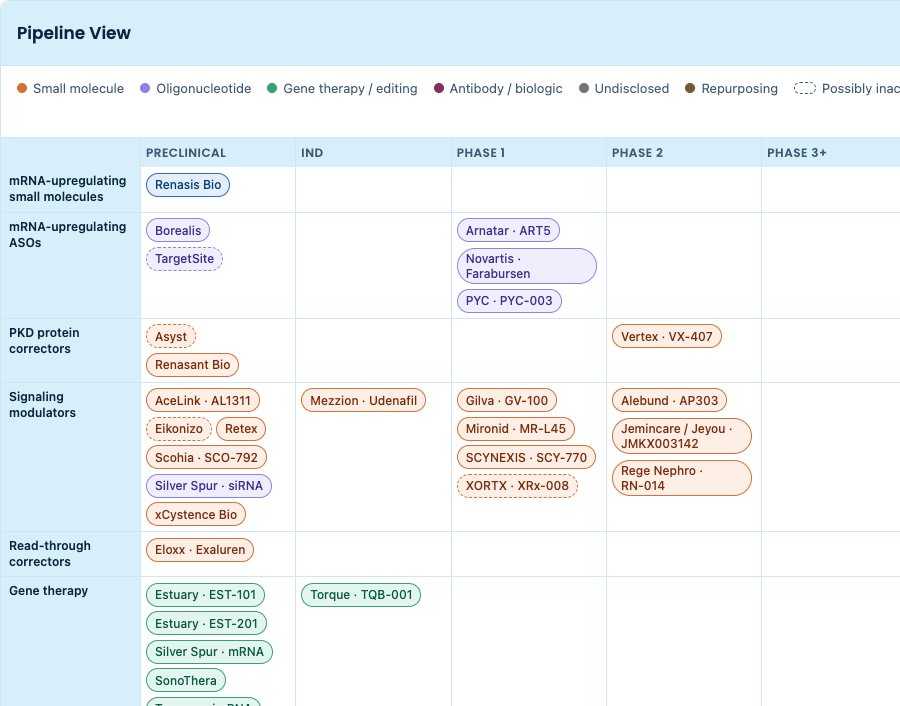
Task: Select the Eloxx · Exaluren chip
Action: [x=200, y=550]
